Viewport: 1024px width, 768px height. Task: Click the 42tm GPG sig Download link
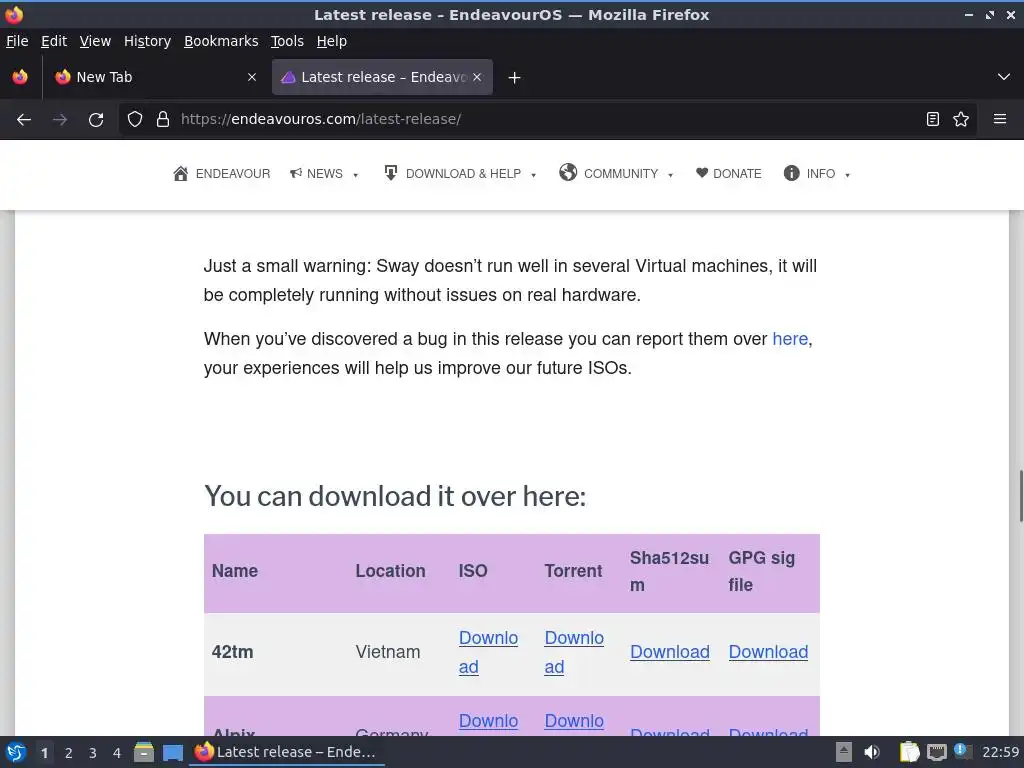[768, 652]
